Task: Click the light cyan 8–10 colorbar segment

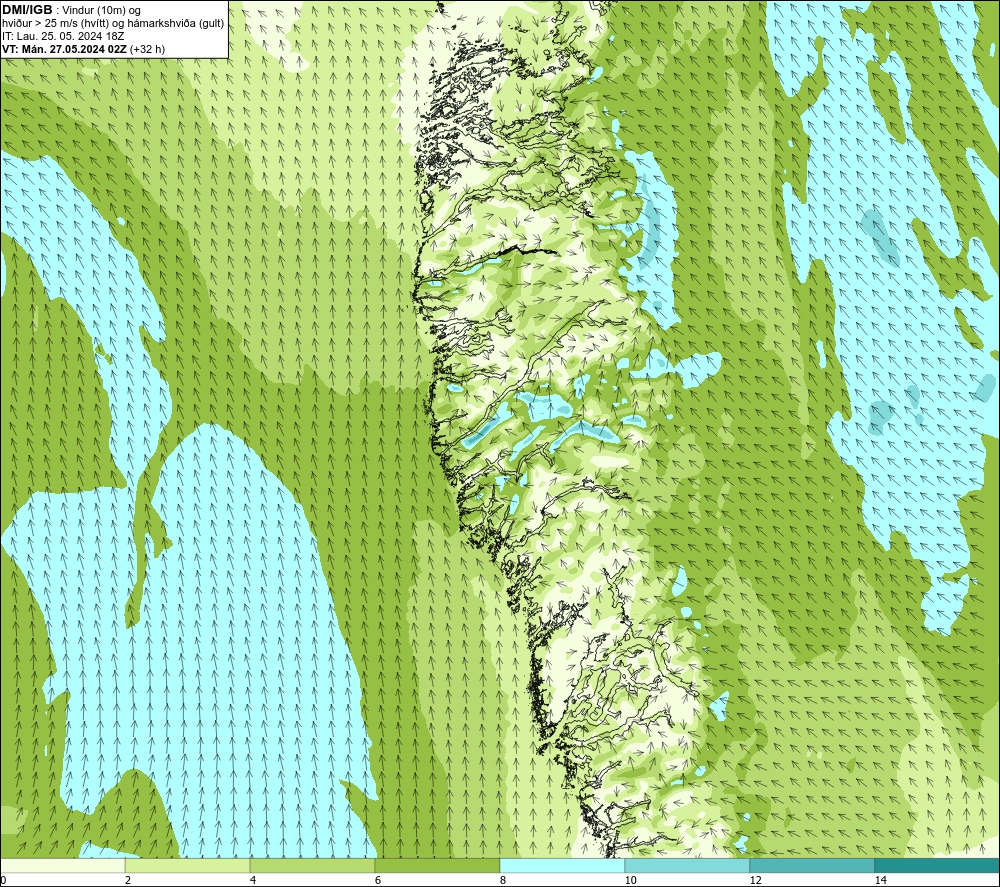Action: (562, 865)
